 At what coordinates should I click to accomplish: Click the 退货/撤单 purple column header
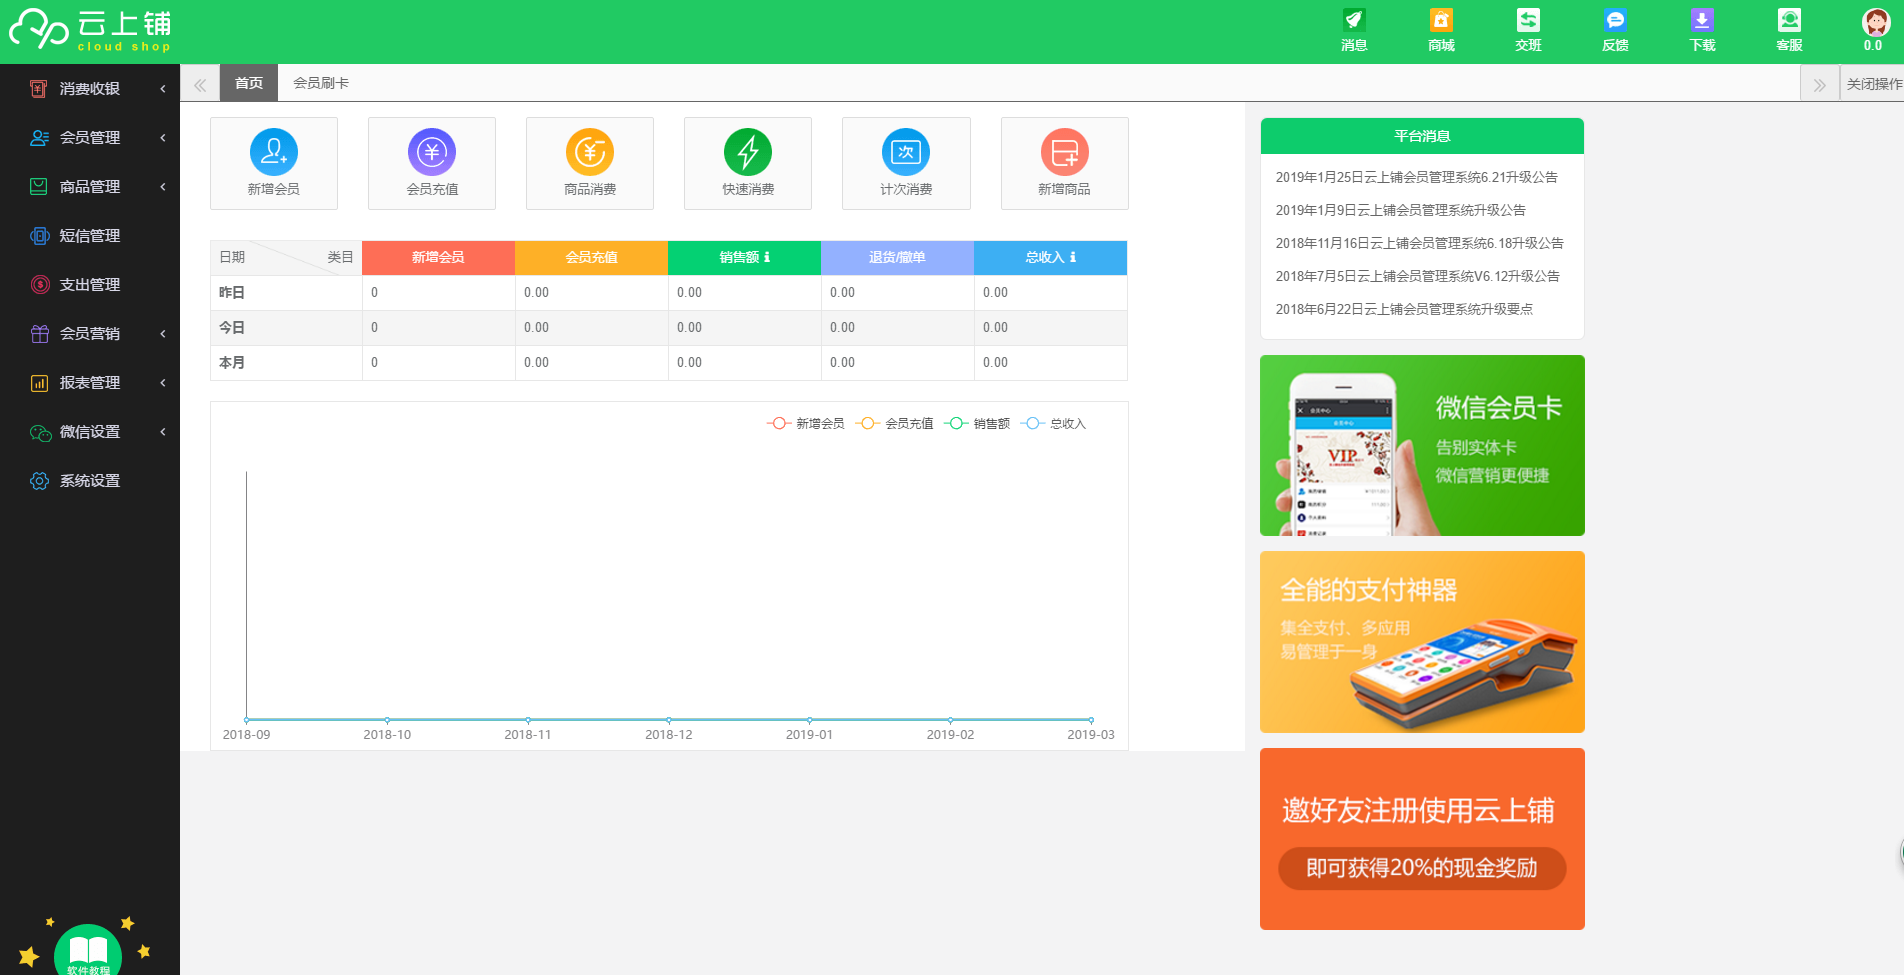(x=897, y=257)
